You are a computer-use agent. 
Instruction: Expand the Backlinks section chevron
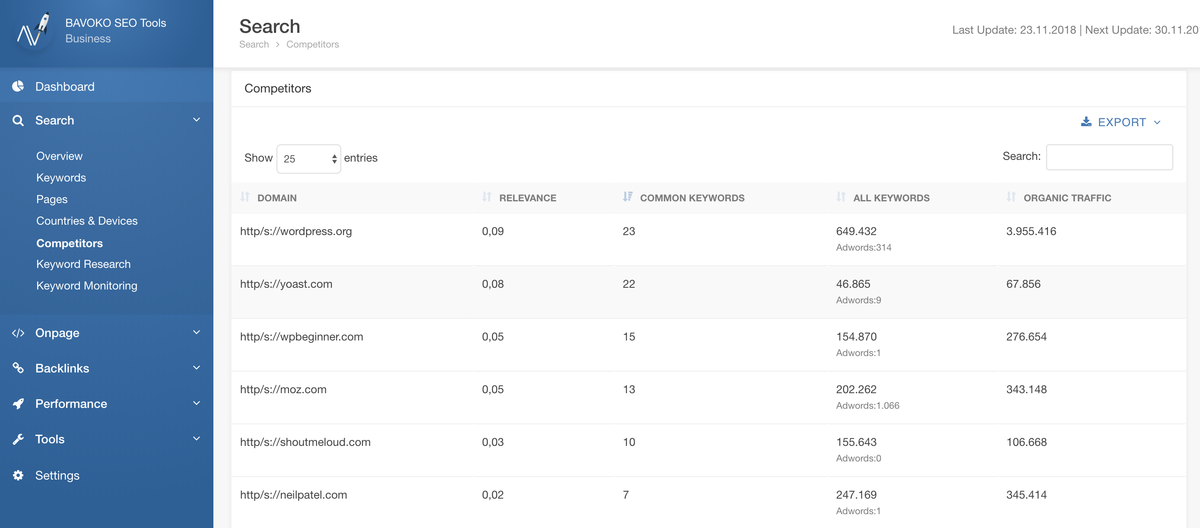click(196, 368)
